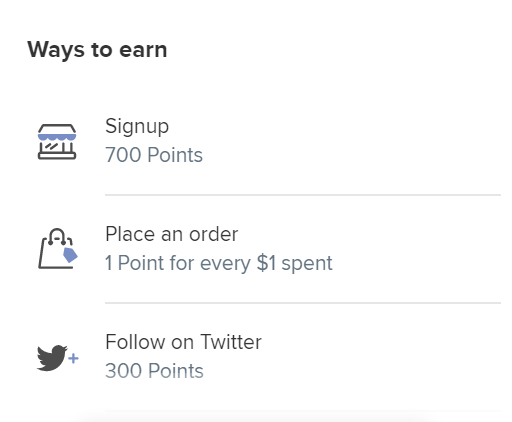The image size is (512, 422).
Task: Click the store icon's window display
Action: (x=52, y=146)
